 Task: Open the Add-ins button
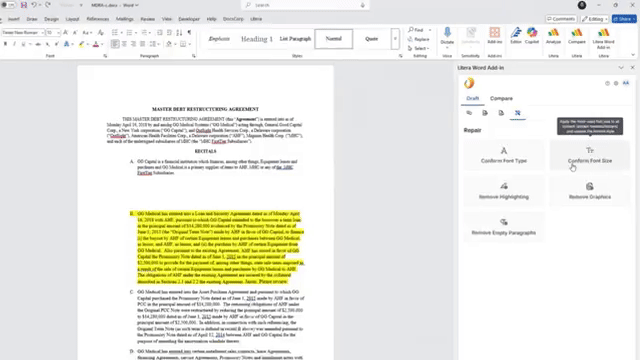[495, 36]
